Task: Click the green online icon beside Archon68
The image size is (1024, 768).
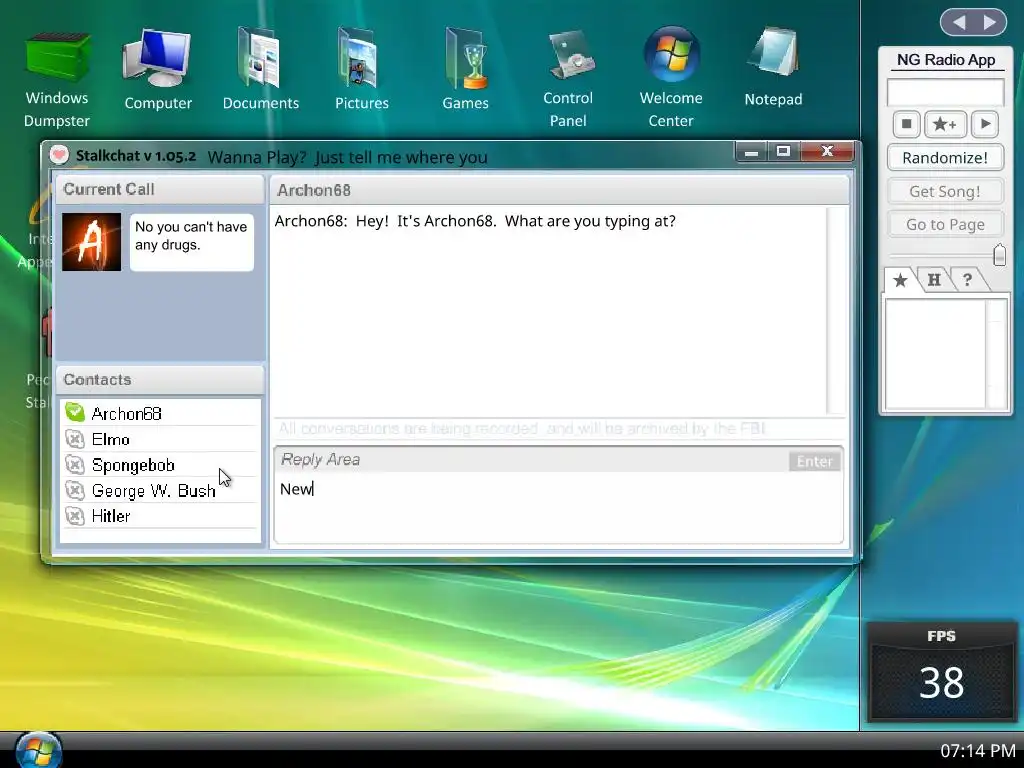Action: tap(75, 413)
